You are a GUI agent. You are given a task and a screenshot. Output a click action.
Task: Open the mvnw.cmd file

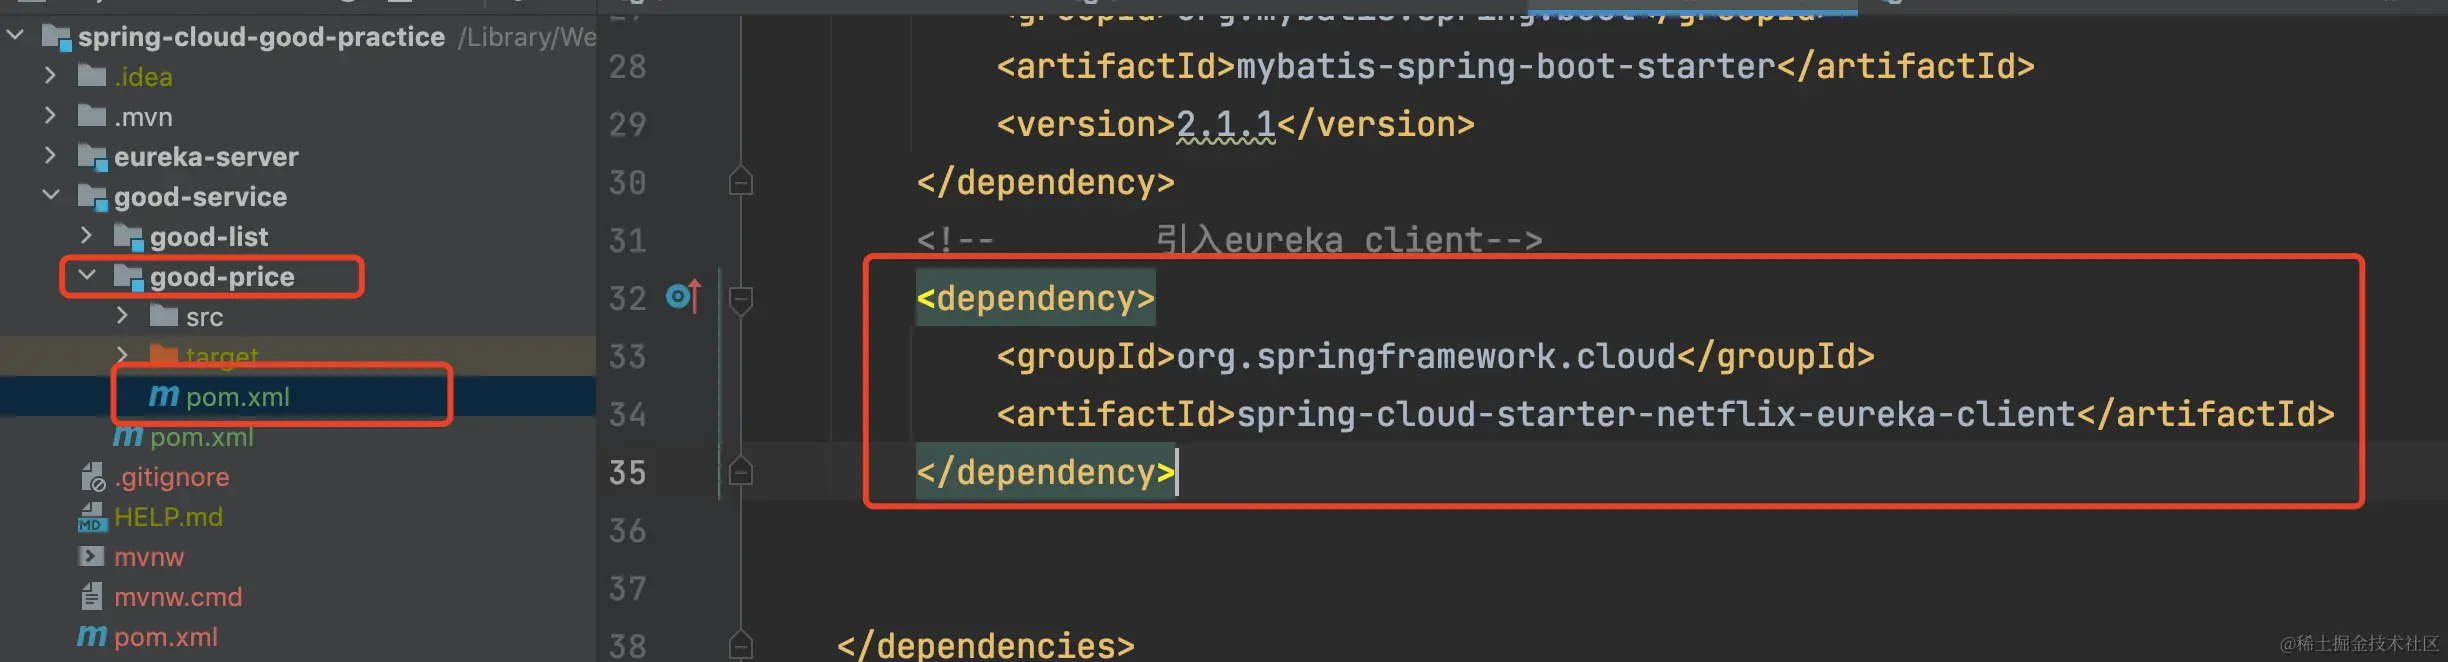tap(178, 597)
